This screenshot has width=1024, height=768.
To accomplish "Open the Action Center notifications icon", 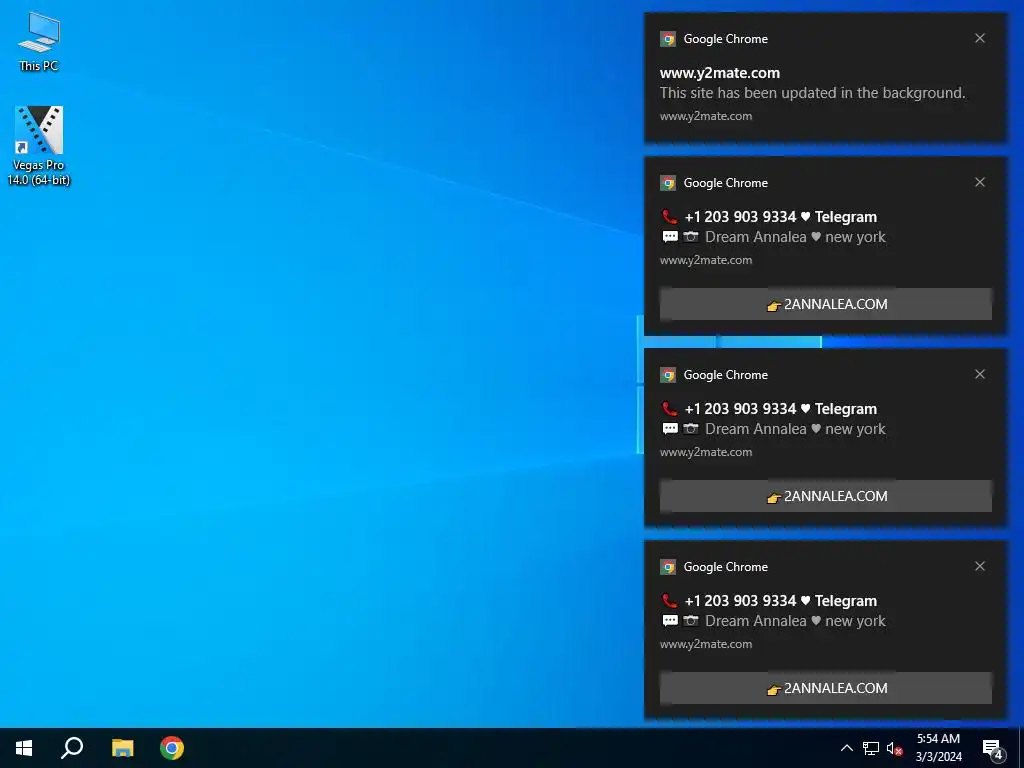I will click(993, 748).
